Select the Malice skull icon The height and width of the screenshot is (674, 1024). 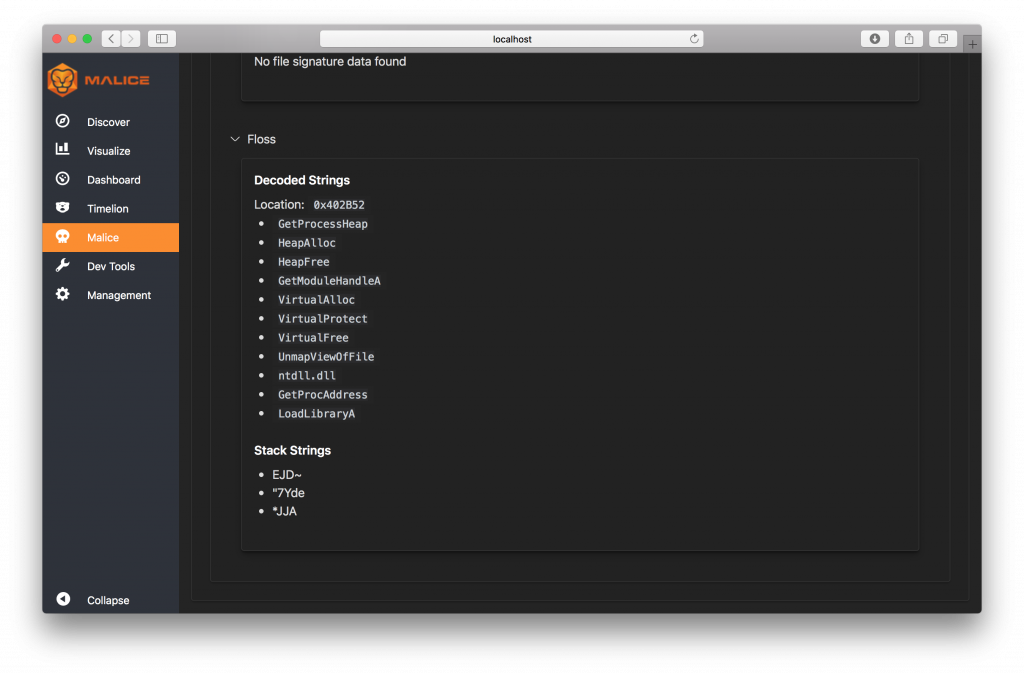pyautogui.click(x=63, y=237)
